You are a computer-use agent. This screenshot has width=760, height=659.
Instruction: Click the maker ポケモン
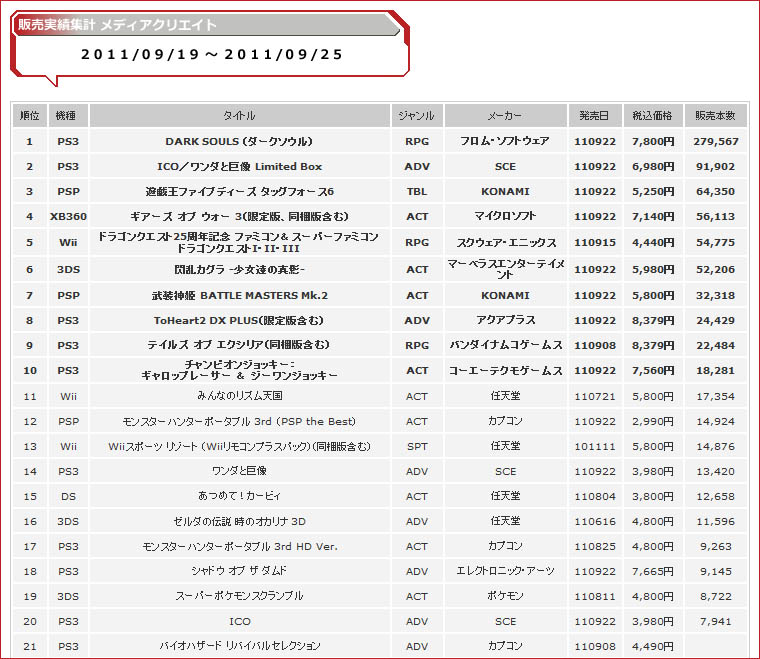[505, 596]
